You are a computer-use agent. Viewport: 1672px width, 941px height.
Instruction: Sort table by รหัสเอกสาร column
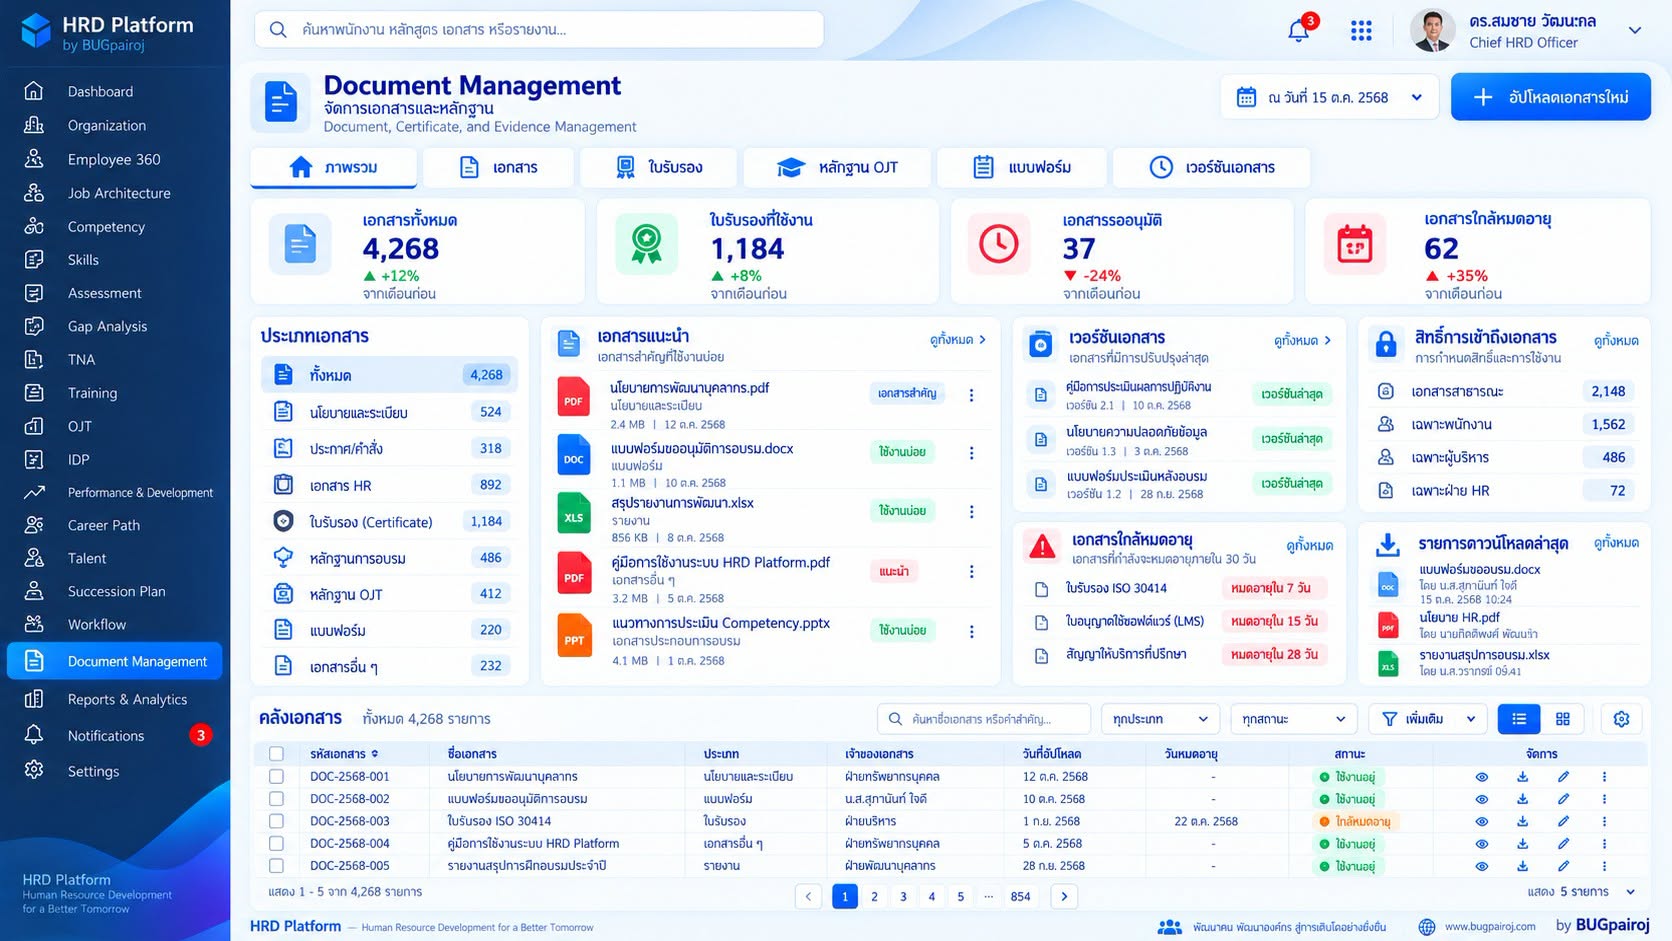pyautogui.click(x=344, y=754)
